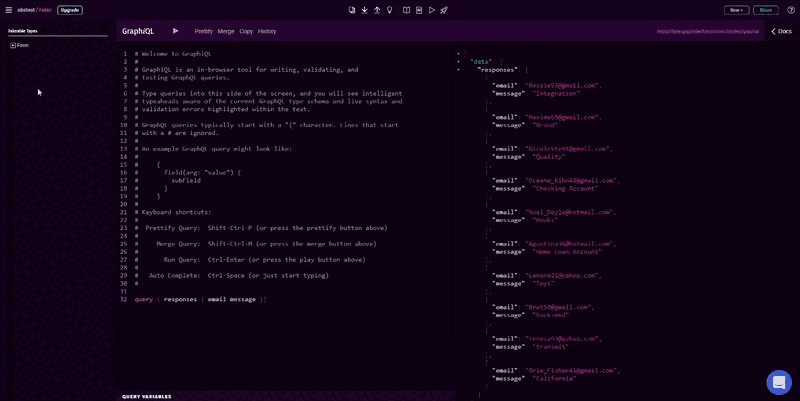Click message value "Home Loan Account"
800x401 pixels.
tap(567, 252)
